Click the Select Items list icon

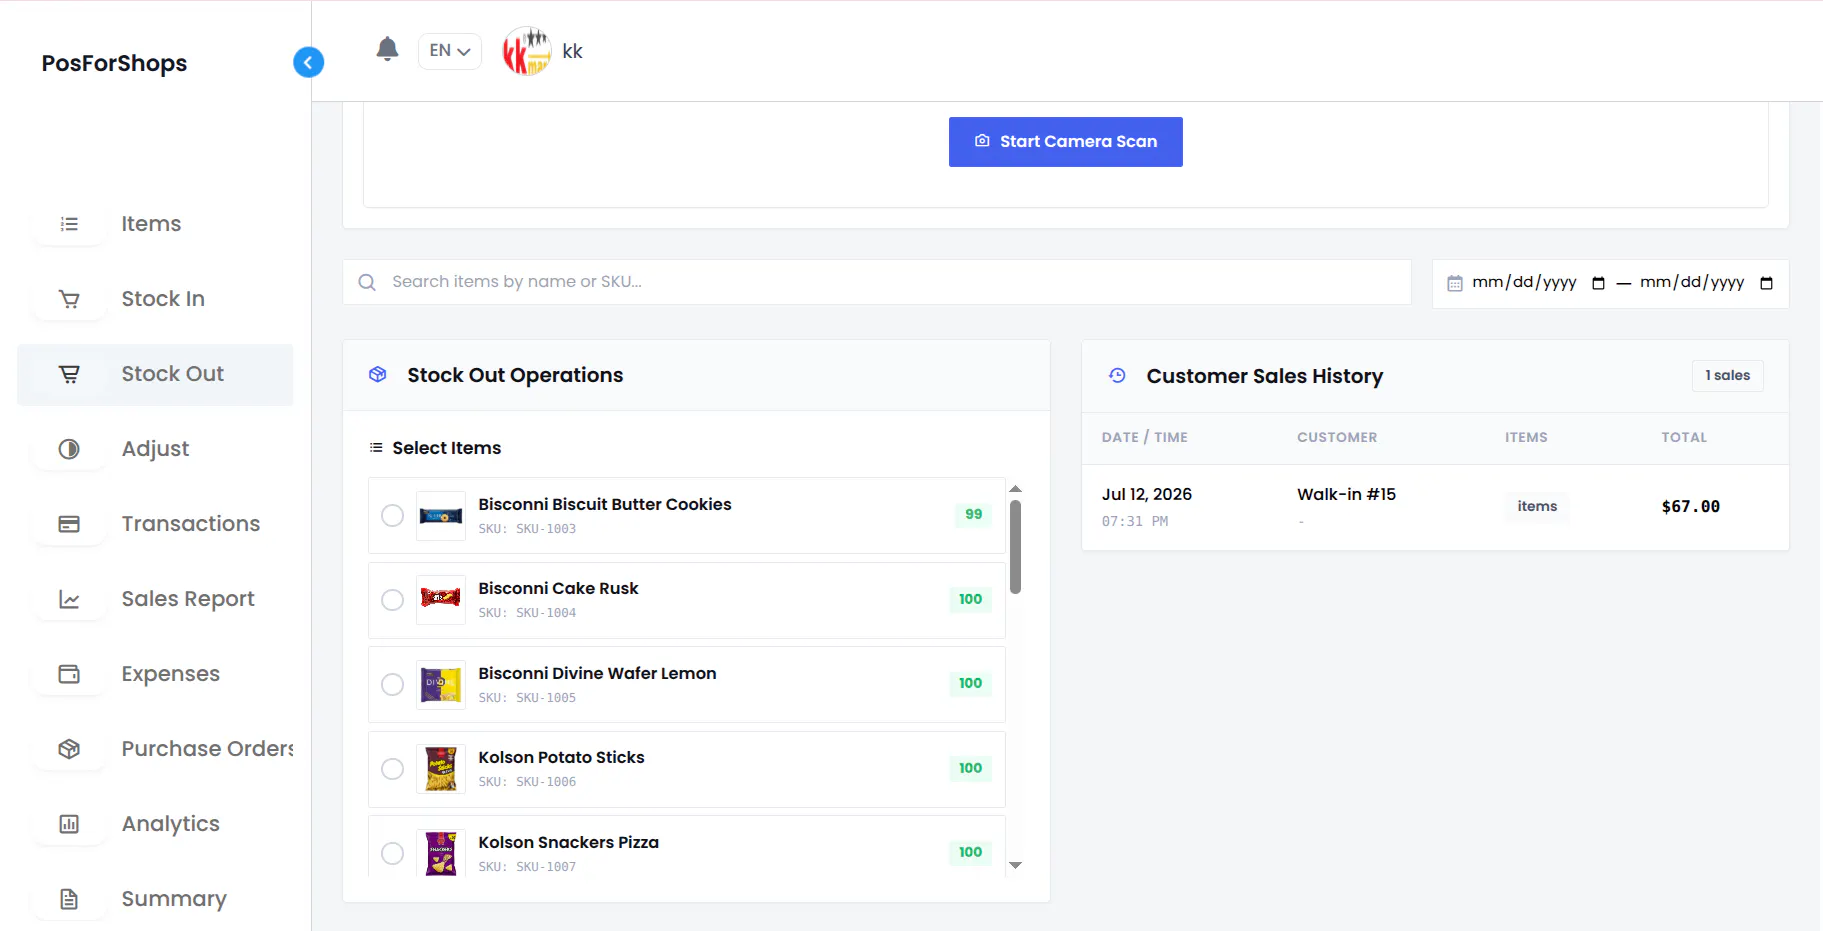coord(376,448)
